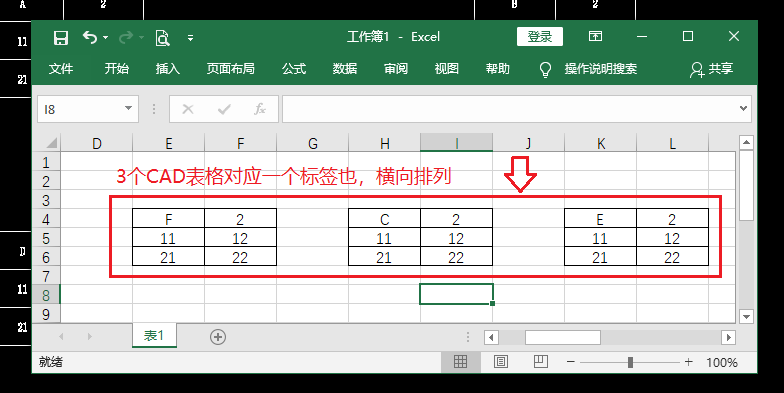Minimize the Excel window
The width and height of the screenshot is (784, 393).
click(x=642, y=36)
